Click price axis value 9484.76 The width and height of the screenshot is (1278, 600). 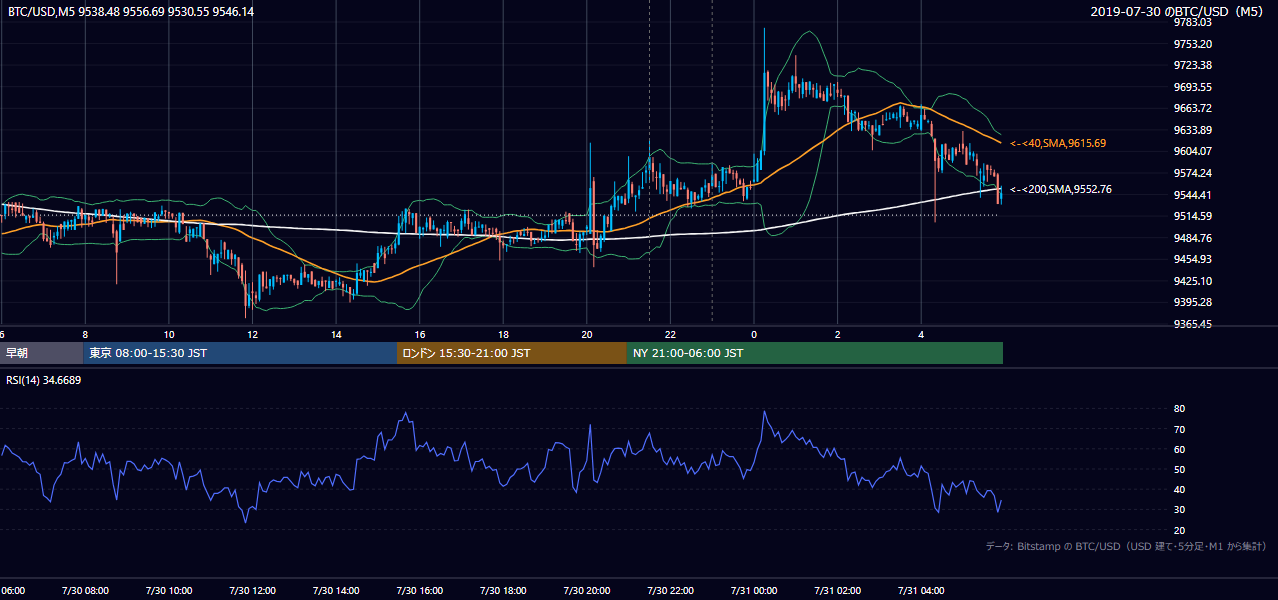click(1193, 238)
